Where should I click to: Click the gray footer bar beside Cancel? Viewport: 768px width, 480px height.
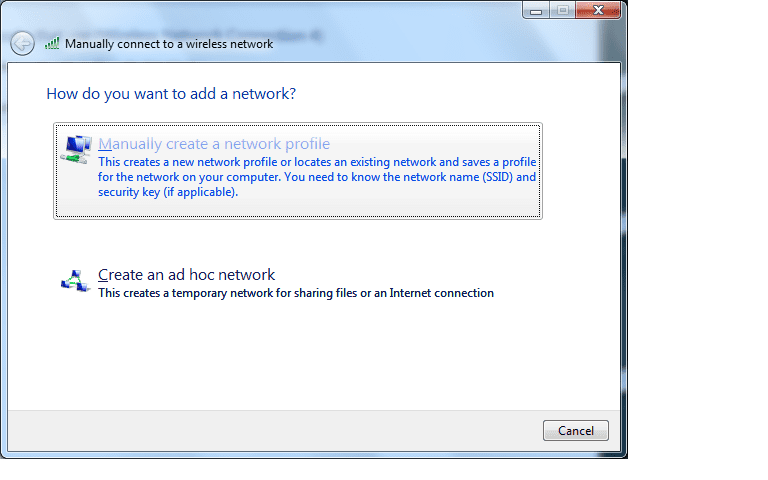point(274,431)
